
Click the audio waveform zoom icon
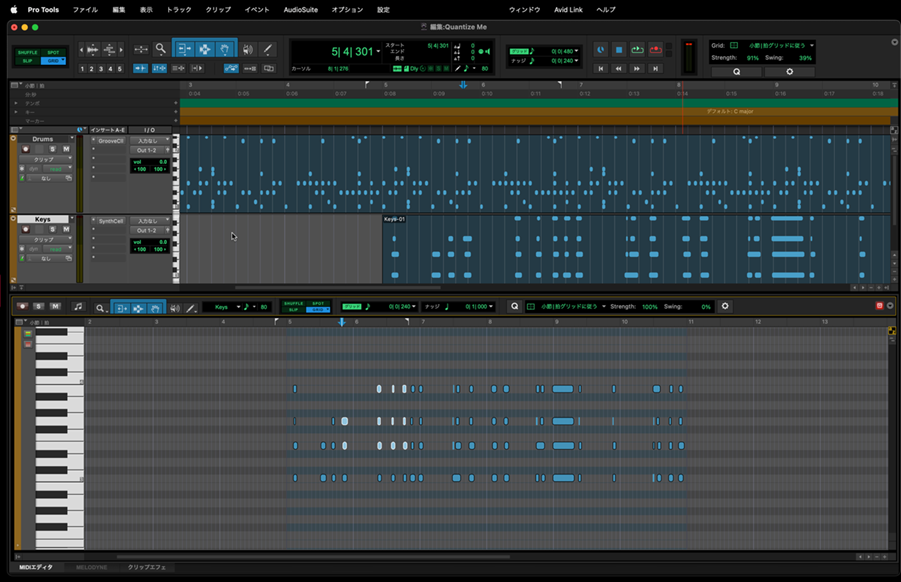pos(92,49)
